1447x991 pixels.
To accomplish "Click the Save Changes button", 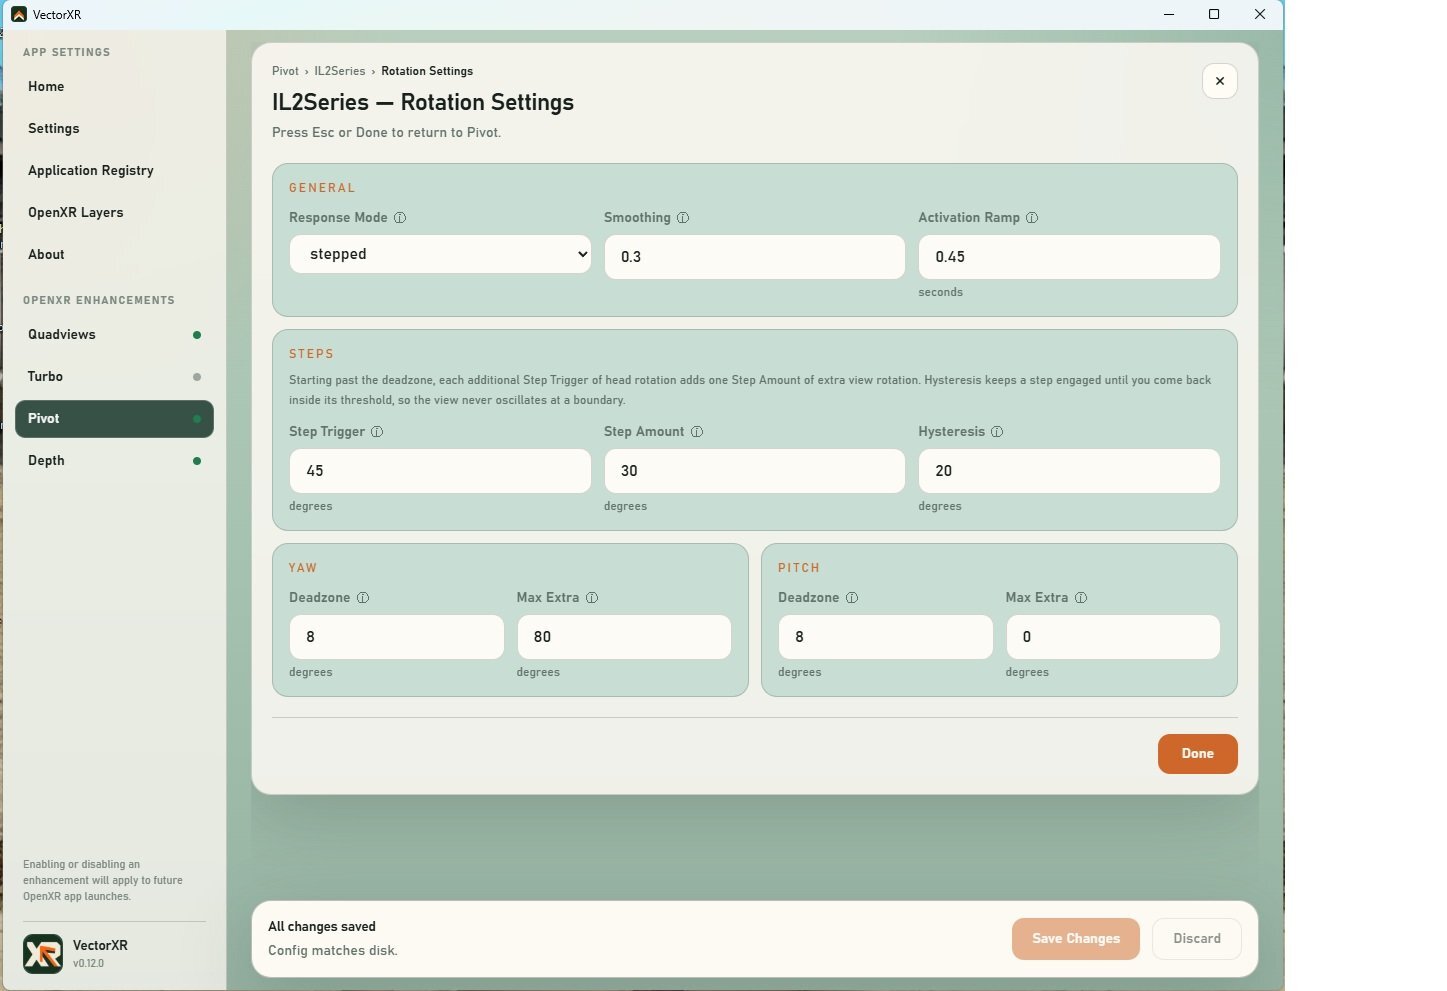I will 1075,939.
